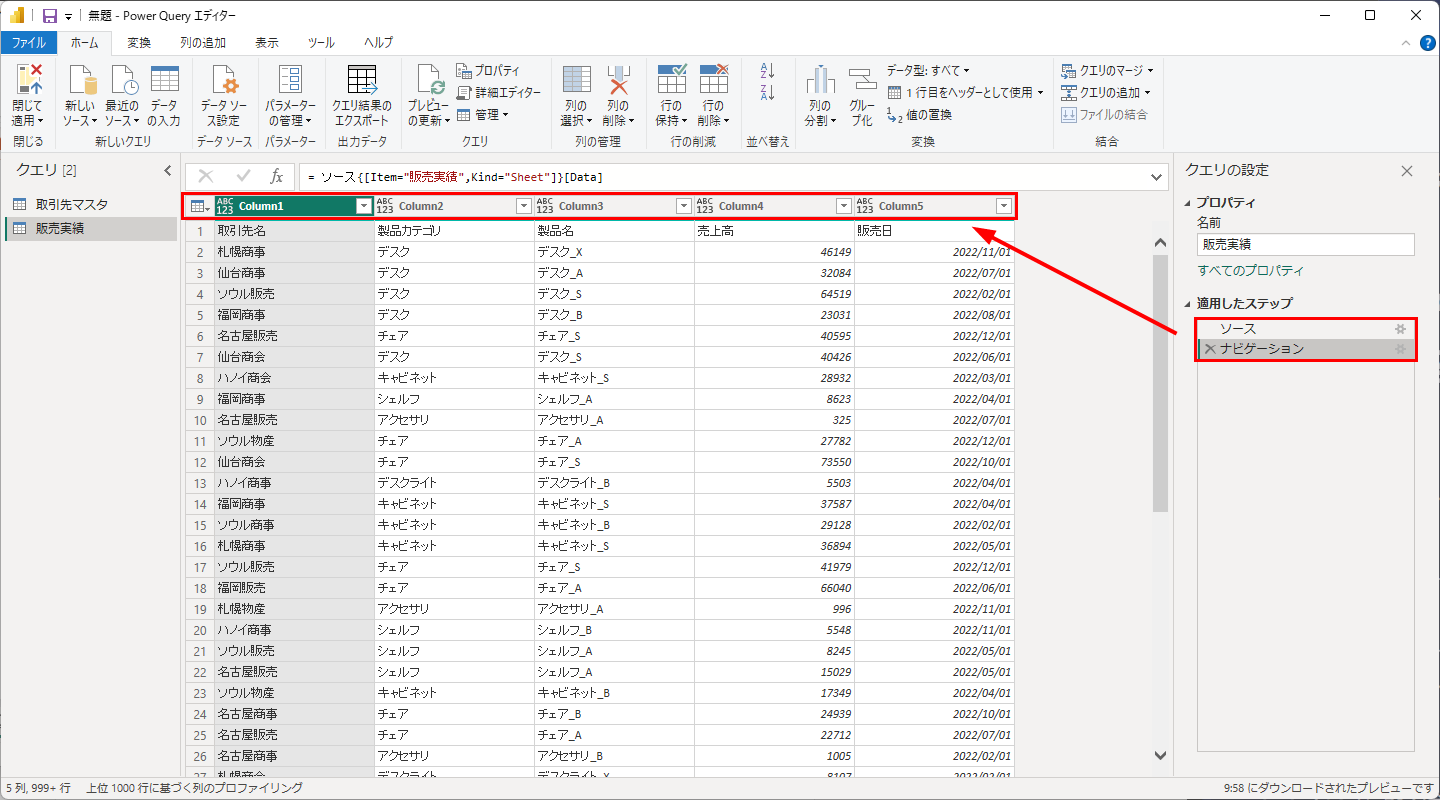This screenshot has height=800, width=1440.
Task: Open the quick access toolbar dropdown arrow
Action: tap(68, 16)
